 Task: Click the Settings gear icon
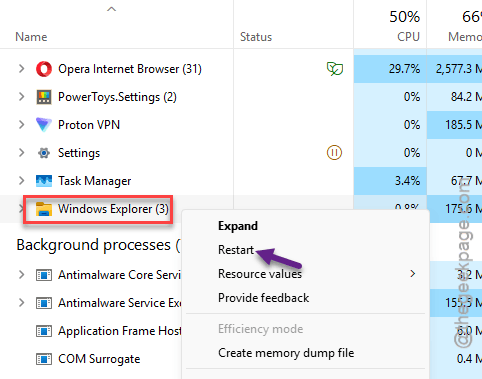tap(44, 153)
